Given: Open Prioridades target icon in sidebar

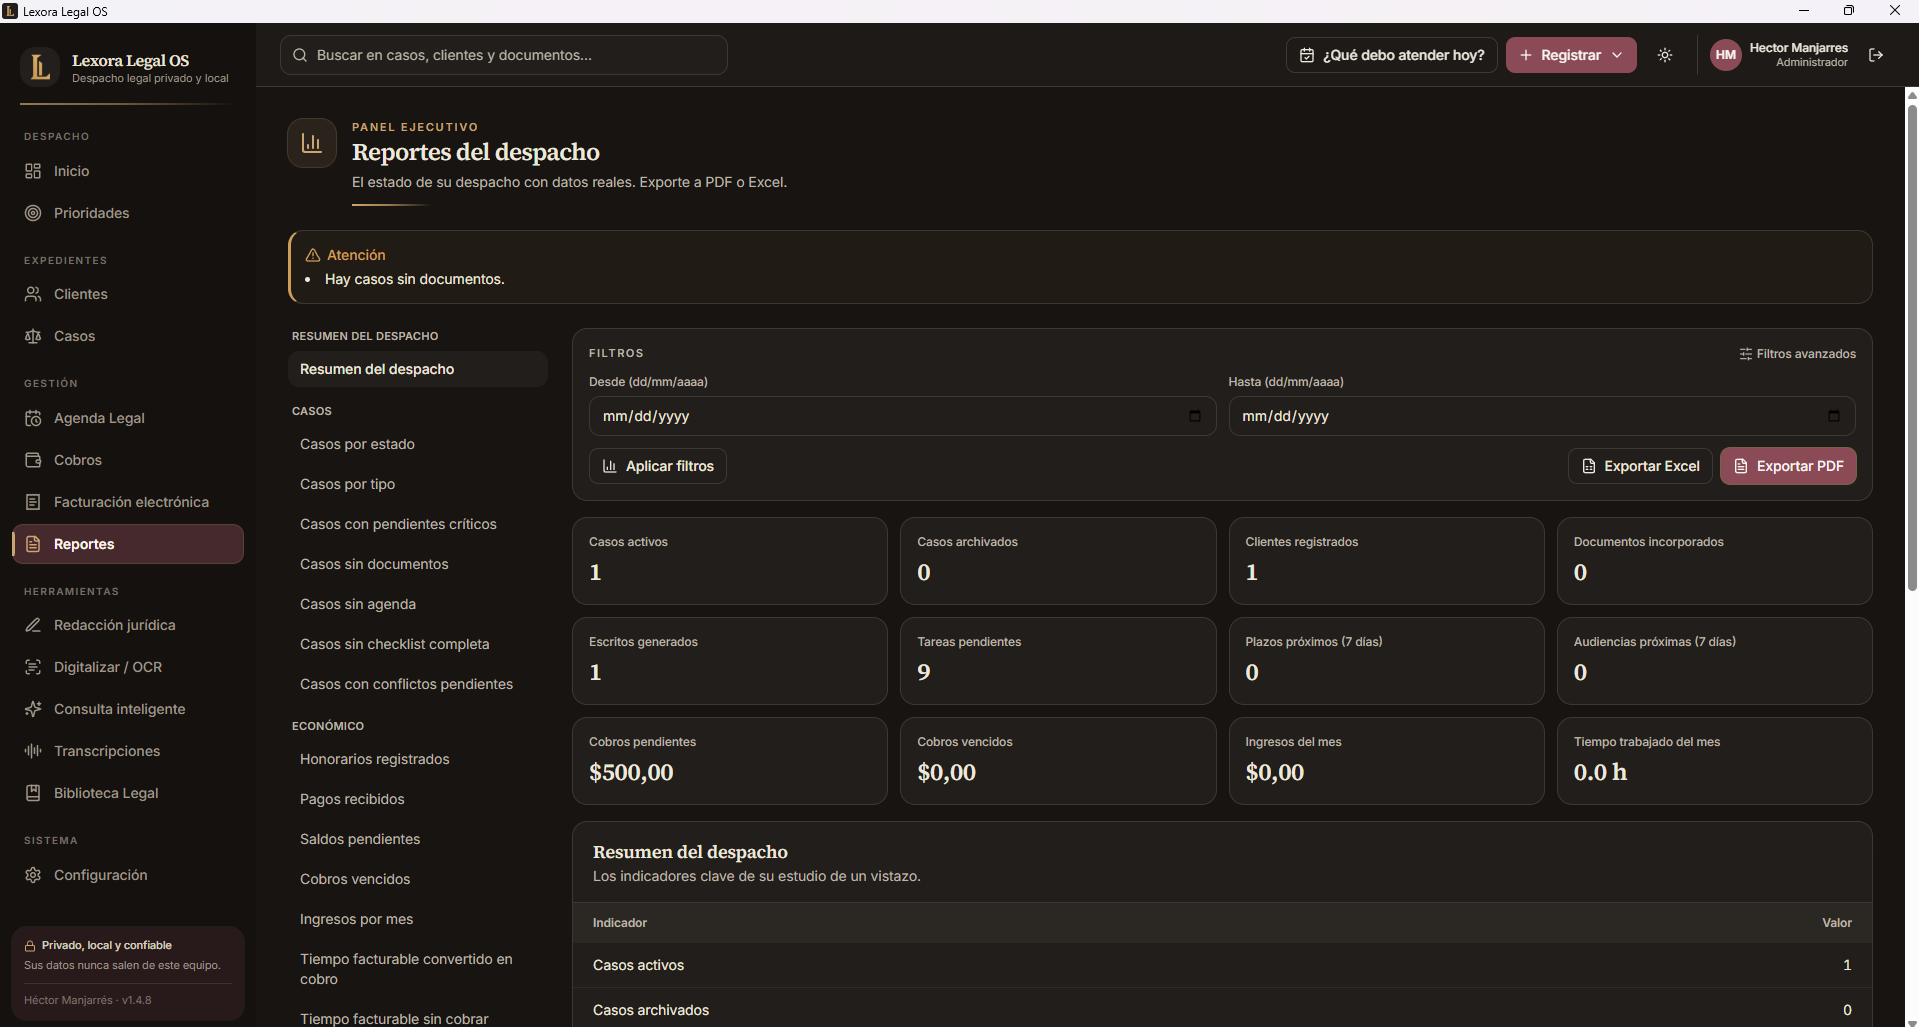Looking at the screenshot, I should 33,213.
